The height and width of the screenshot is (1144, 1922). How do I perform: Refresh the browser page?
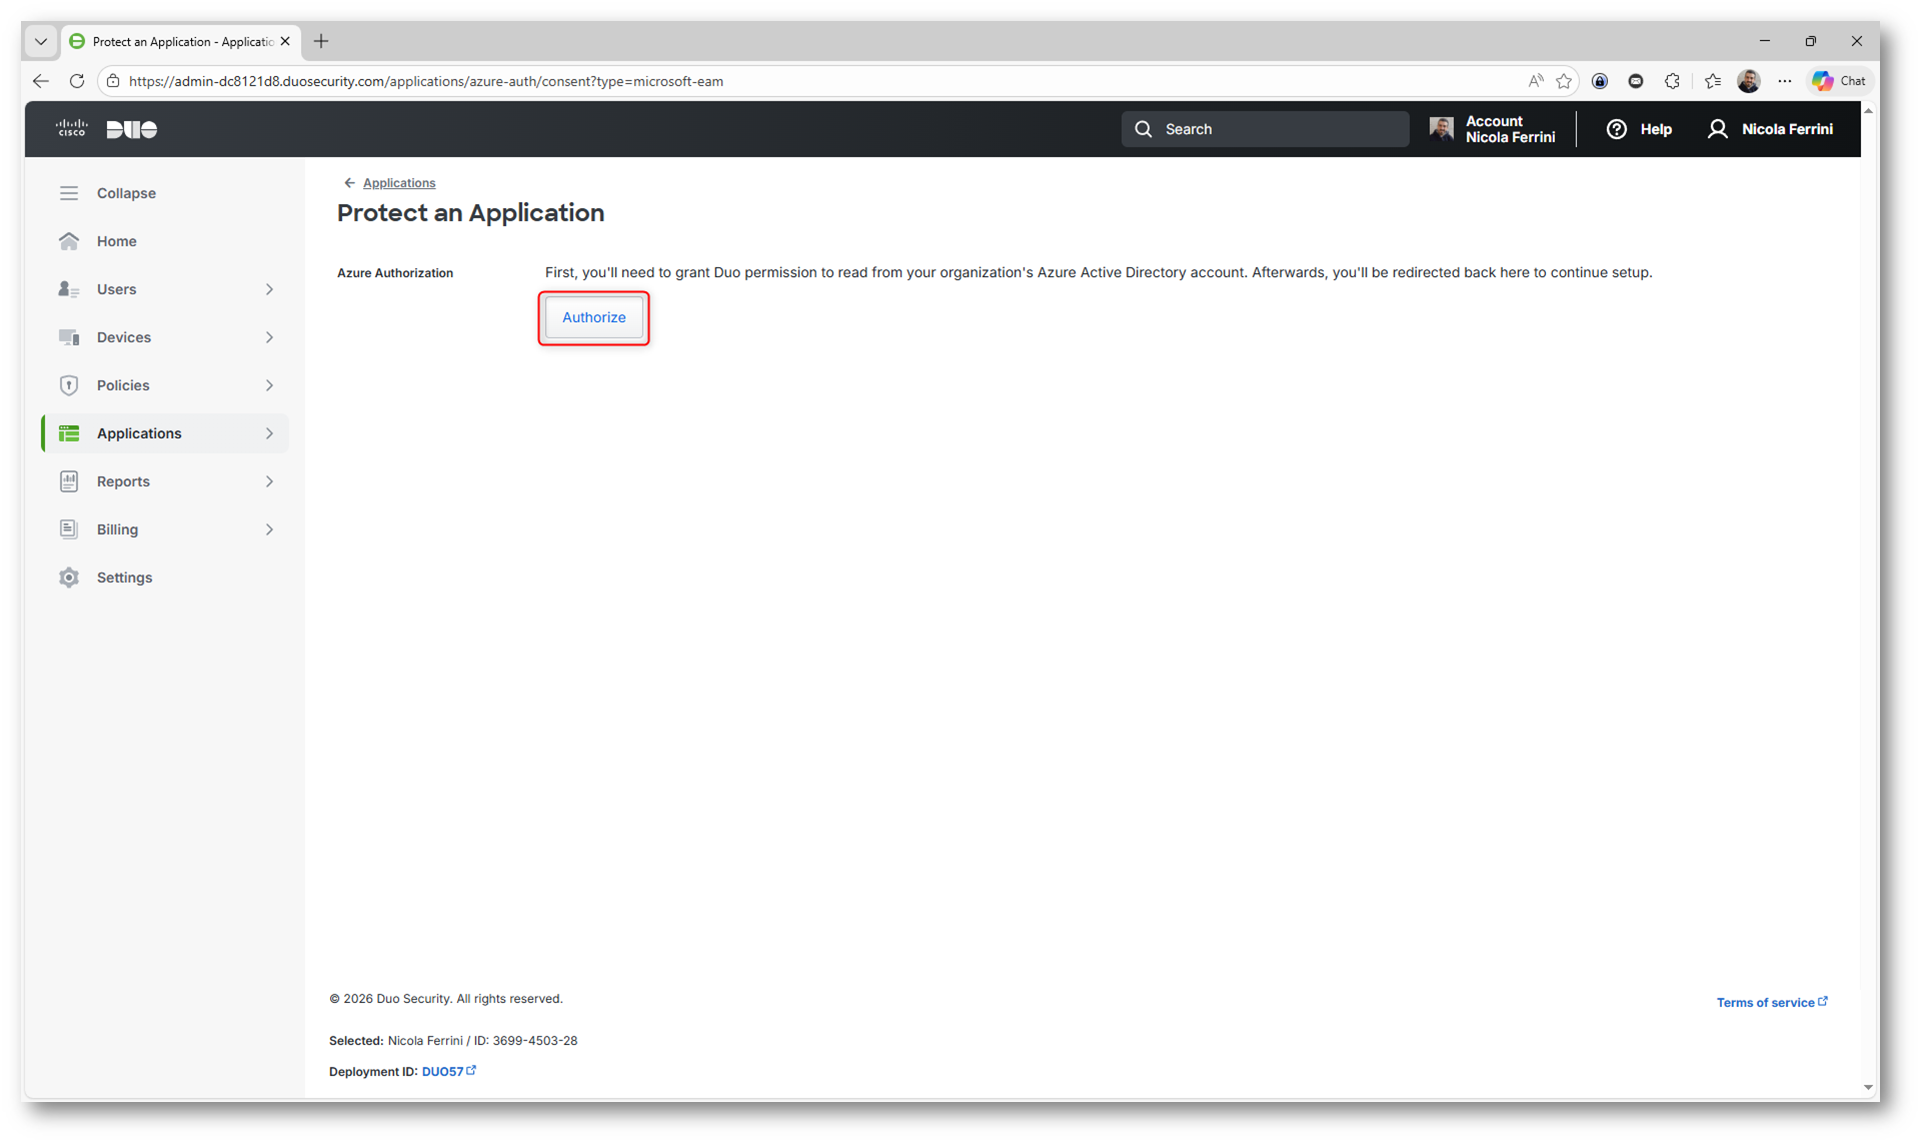pos(77,81)
